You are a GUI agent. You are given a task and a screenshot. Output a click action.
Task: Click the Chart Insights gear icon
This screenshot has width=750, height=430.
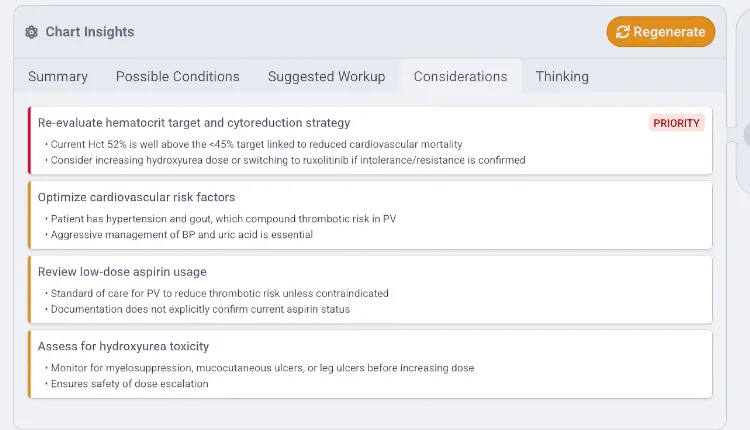click(x=32, y=32)
